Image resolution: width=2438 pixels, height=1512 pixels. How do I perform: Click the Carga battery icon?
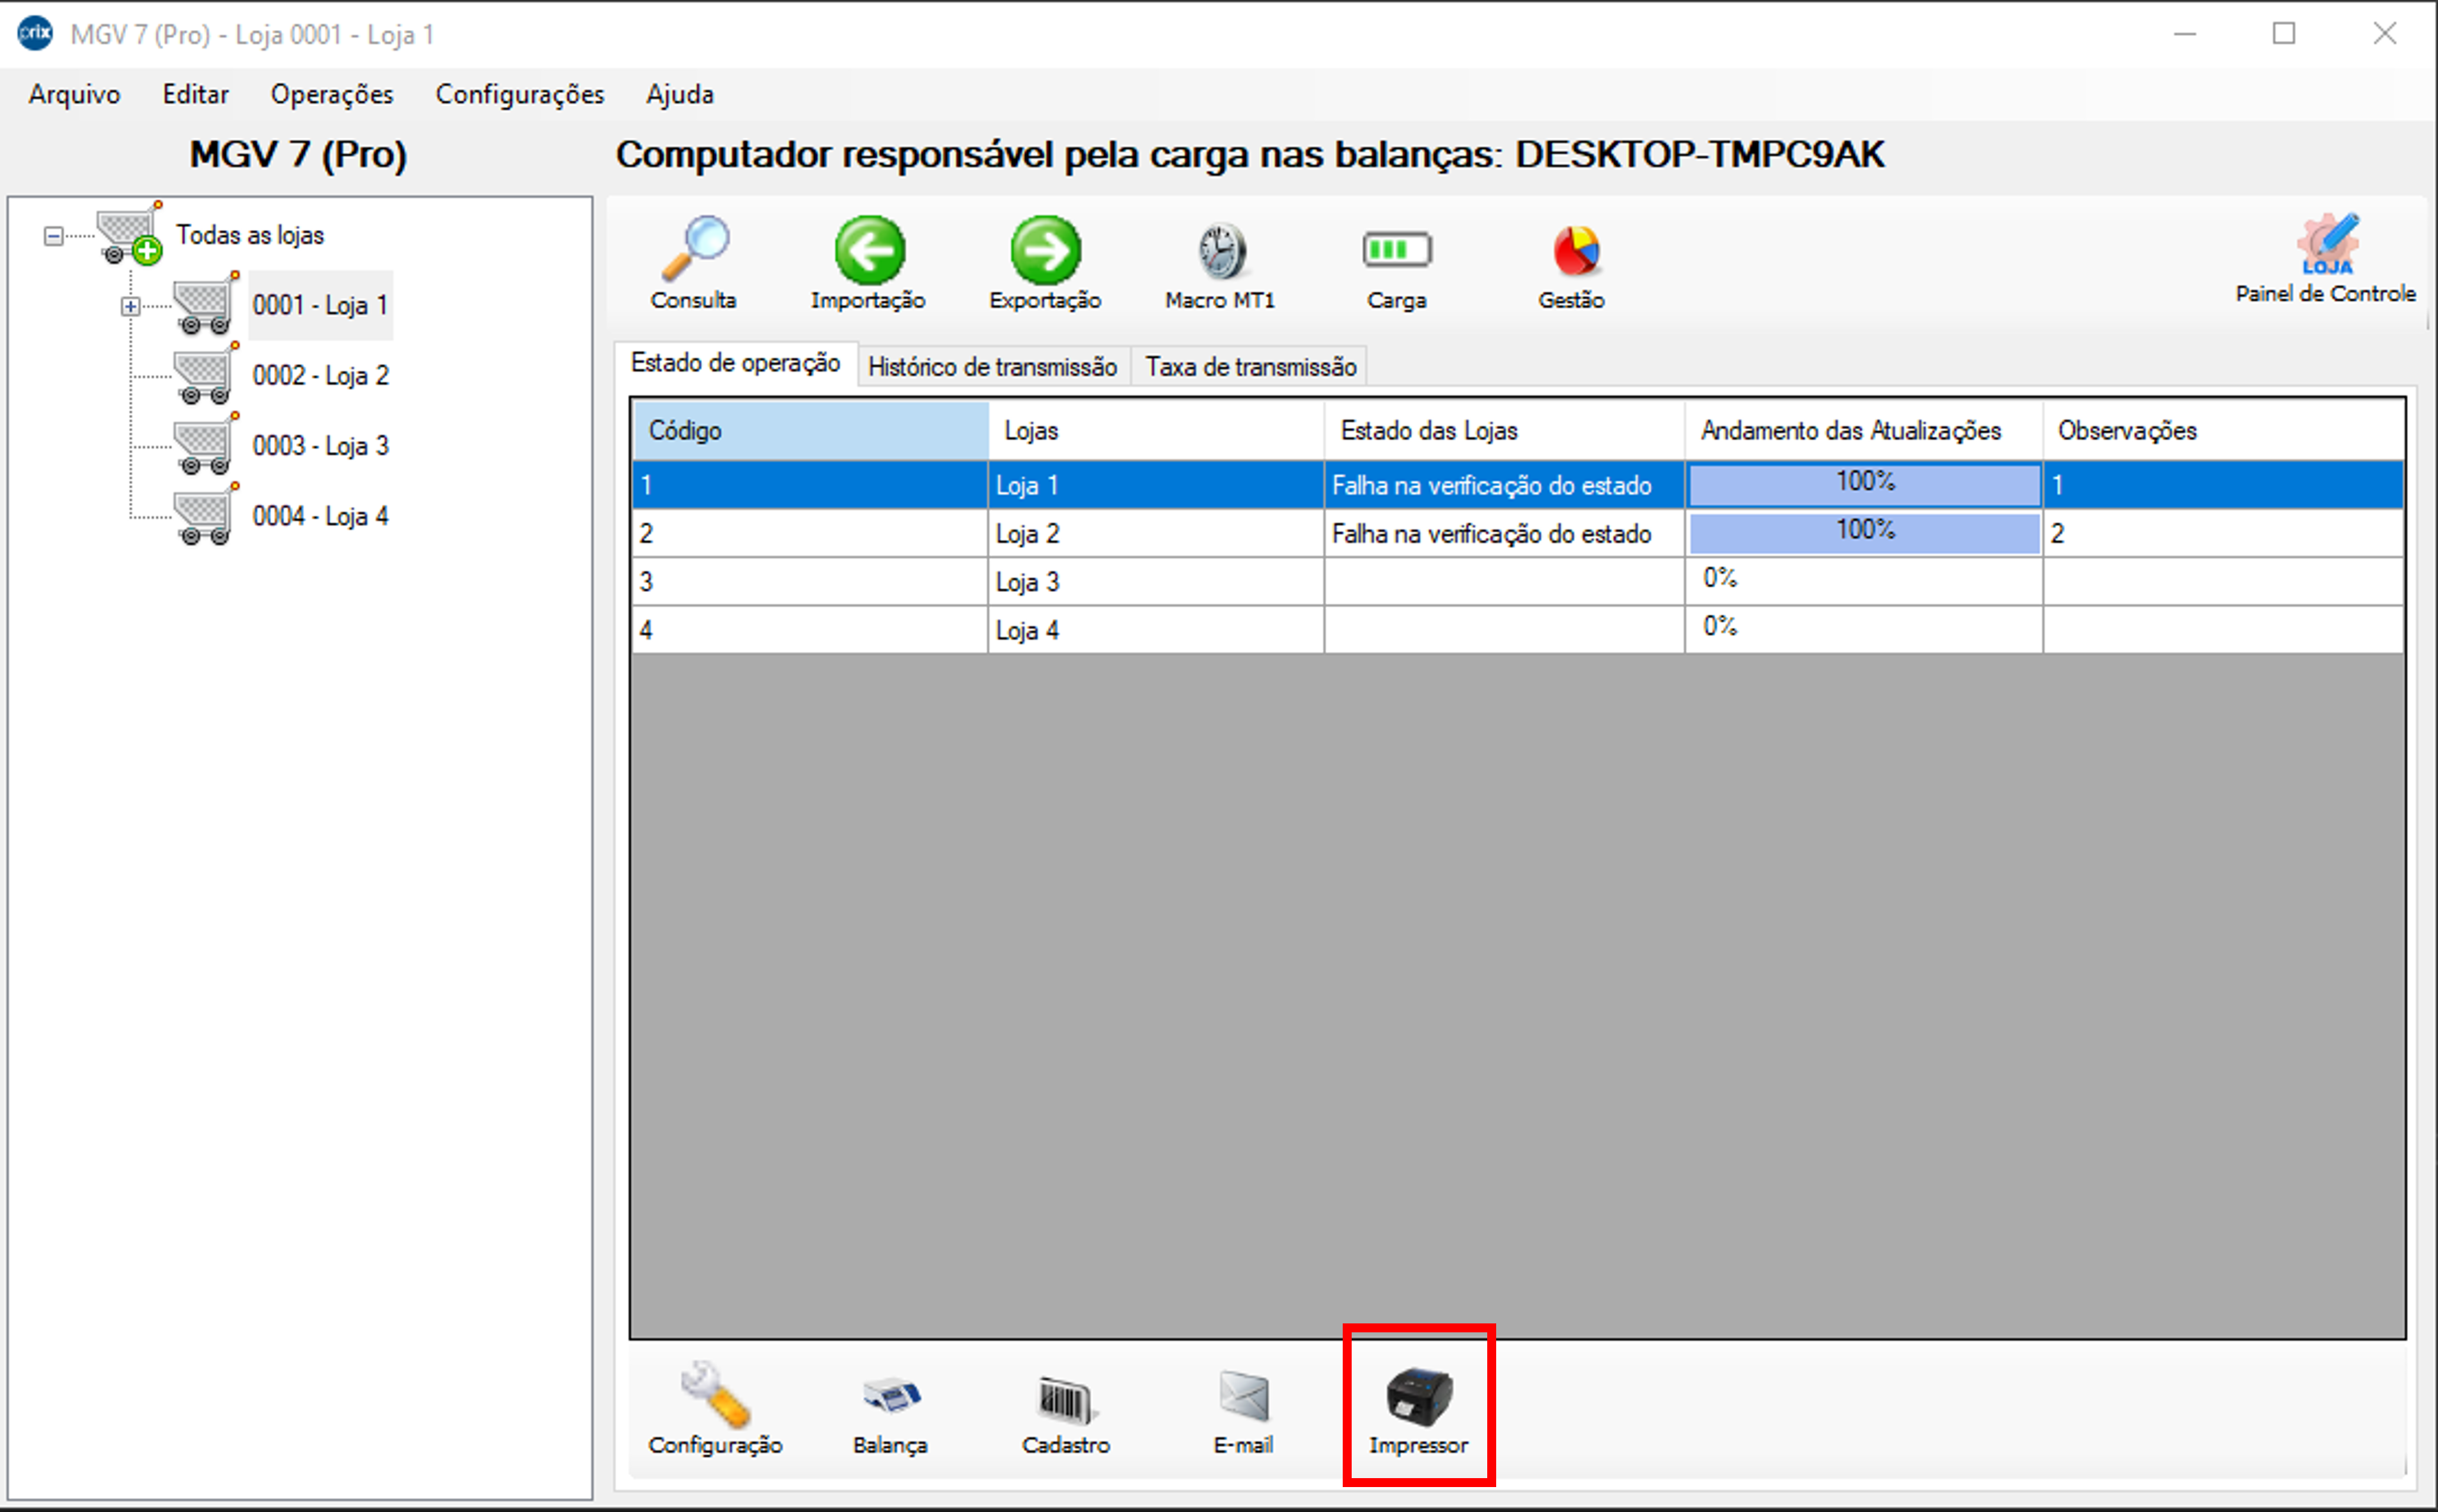click(1397, 249)
